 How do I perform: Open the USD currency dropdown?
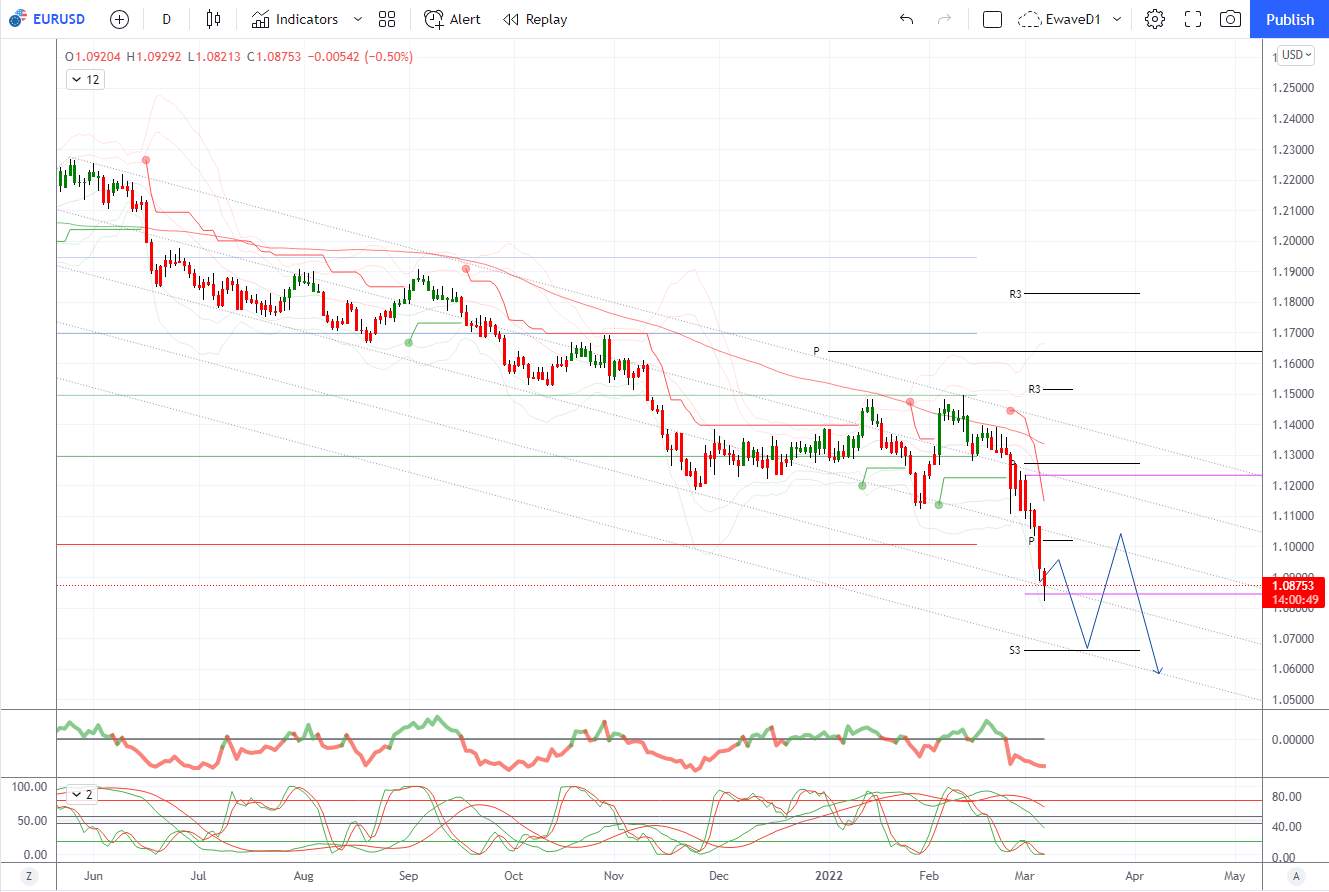1297,55
